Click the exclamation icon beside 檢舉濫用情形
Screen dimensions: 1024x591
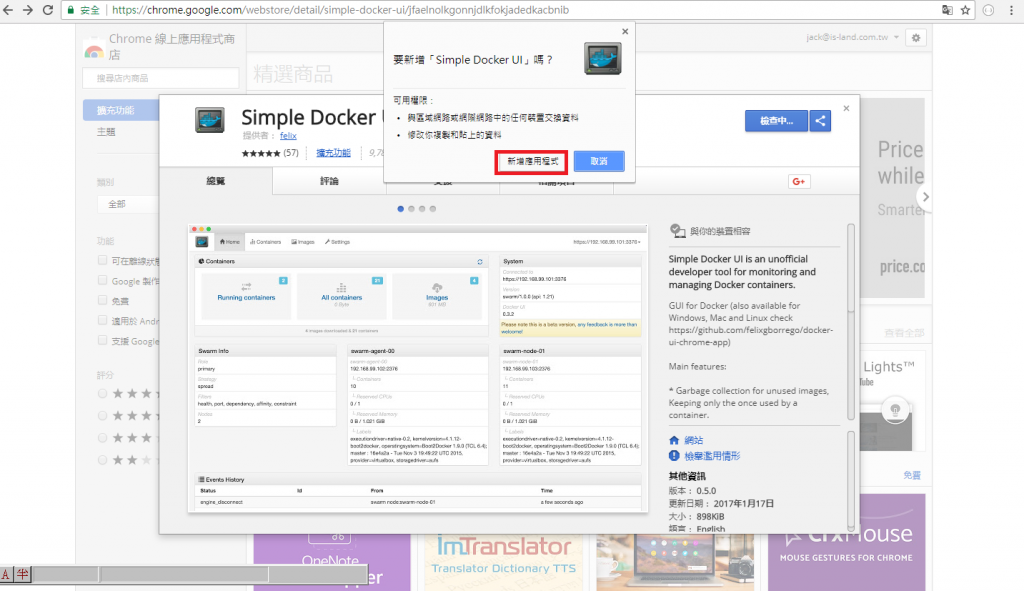(674, 456)
